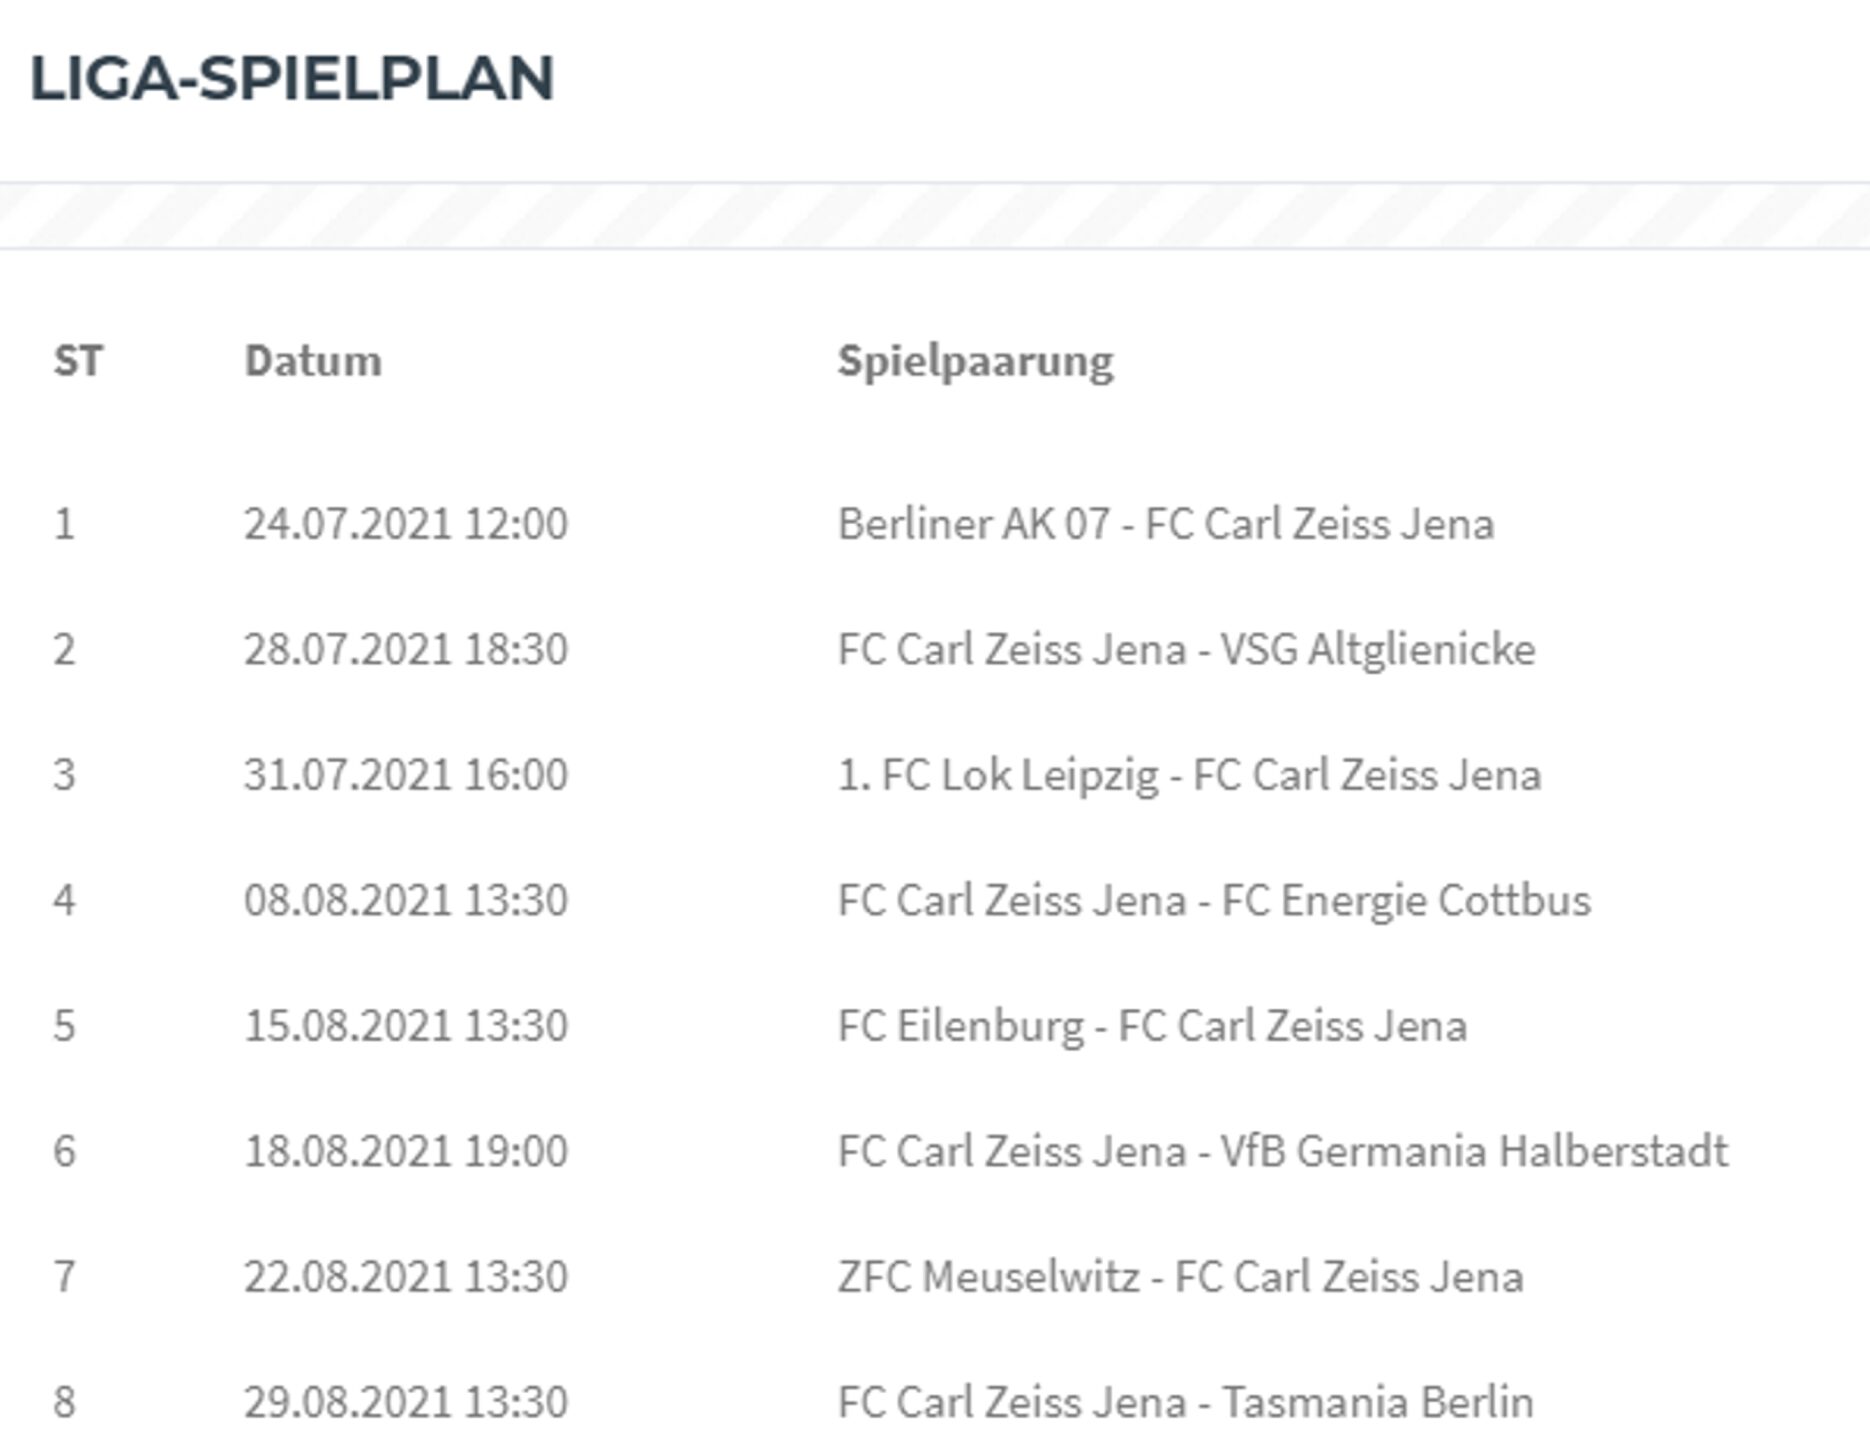Click the striped divider bar below heading
Viewport: 1870px width, 1439px height.
pyautogui.click(x=935, y=215)
